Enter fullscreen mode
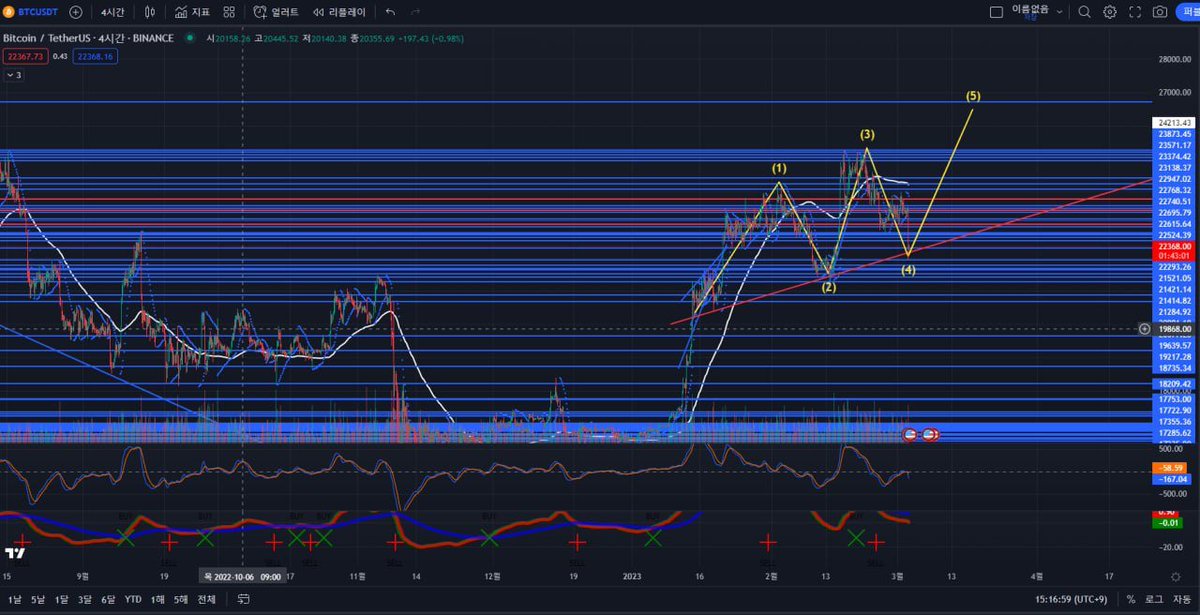This screenshot has height=615, width=1200. [x=1134, y=12]
